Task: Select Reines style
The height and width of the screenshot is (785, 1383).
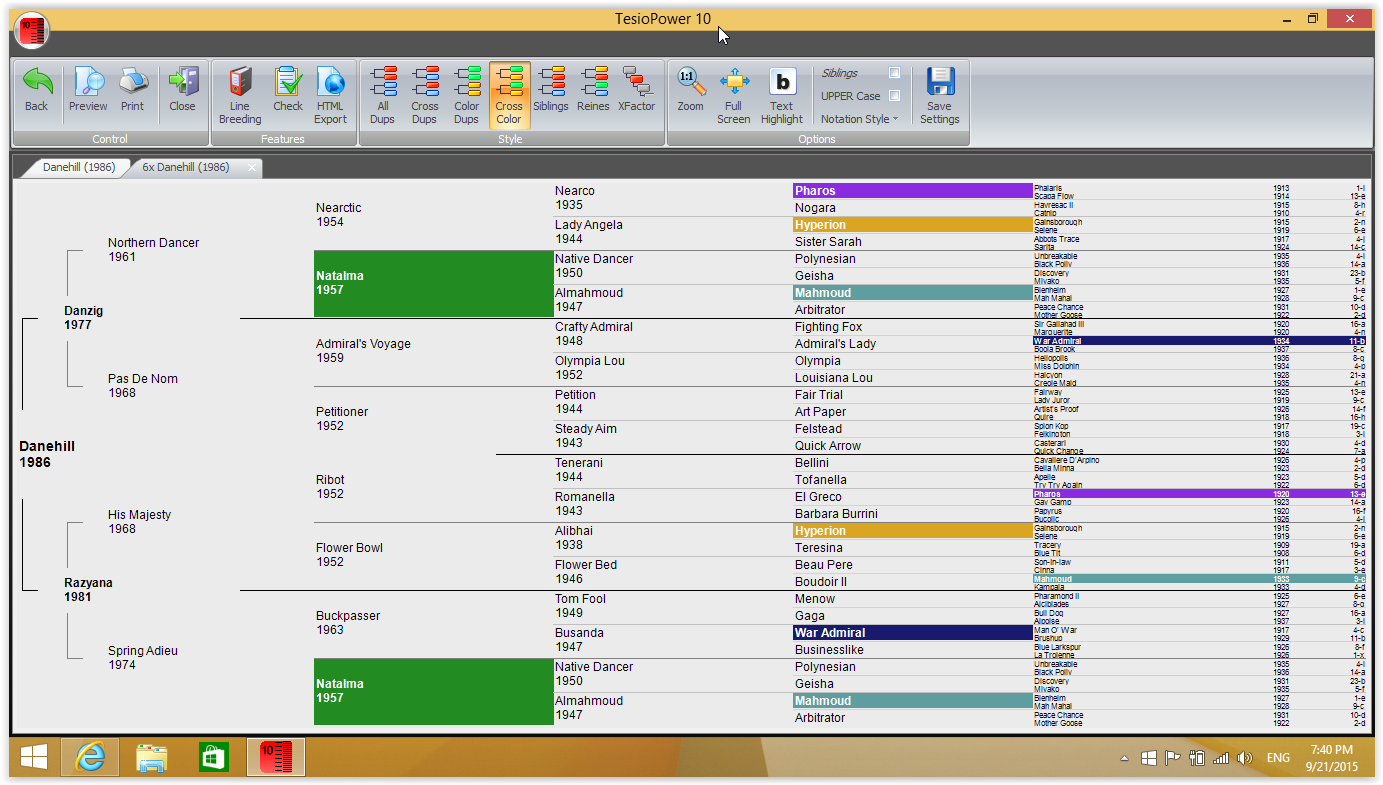Action: pos(593,91)
